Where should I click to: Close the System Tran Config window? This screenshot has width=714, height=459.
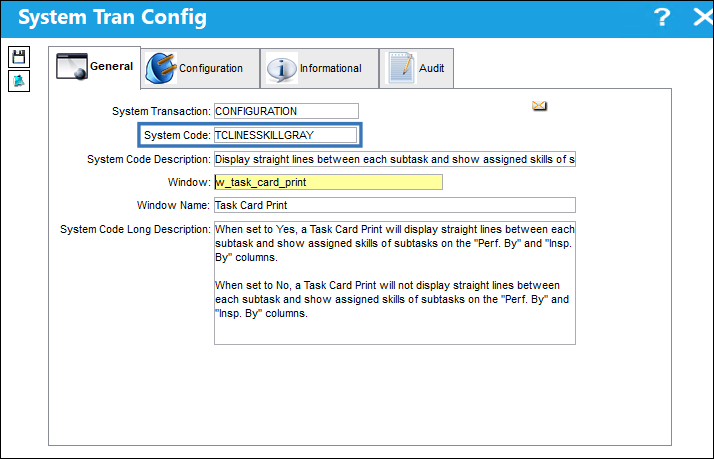pos(703,18)
